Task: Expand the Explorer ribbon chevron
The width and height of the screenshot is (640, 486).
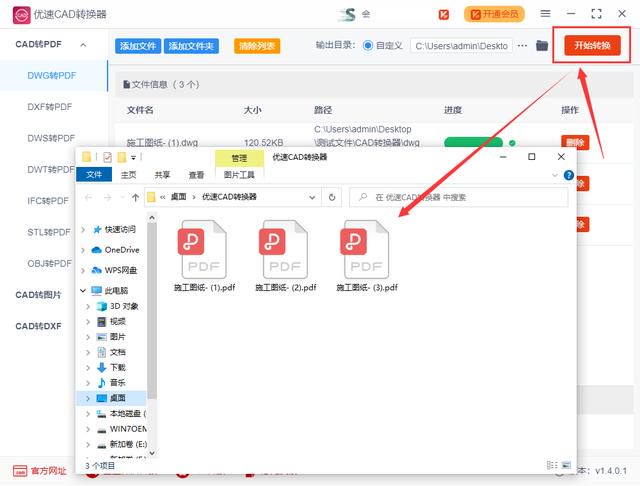Action: point(555,175)
